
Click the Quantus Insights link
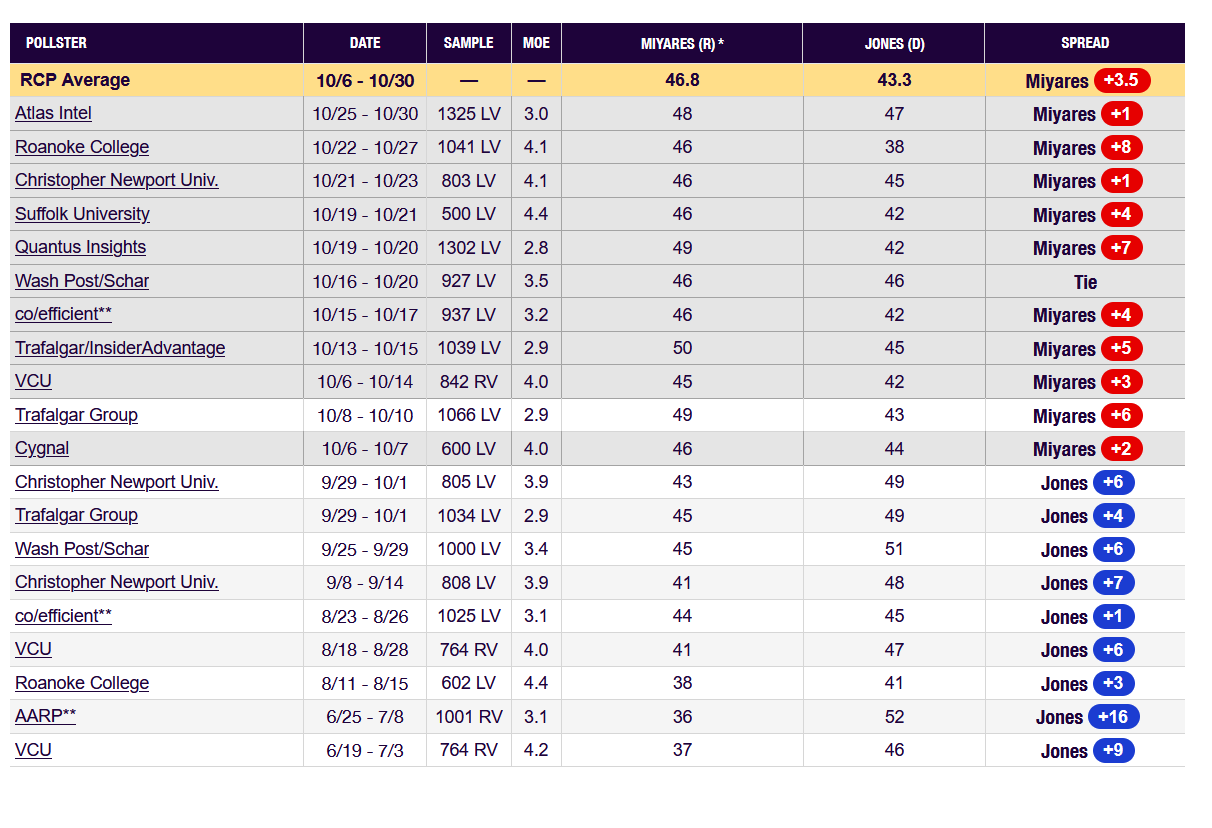[x=80, y=248]
